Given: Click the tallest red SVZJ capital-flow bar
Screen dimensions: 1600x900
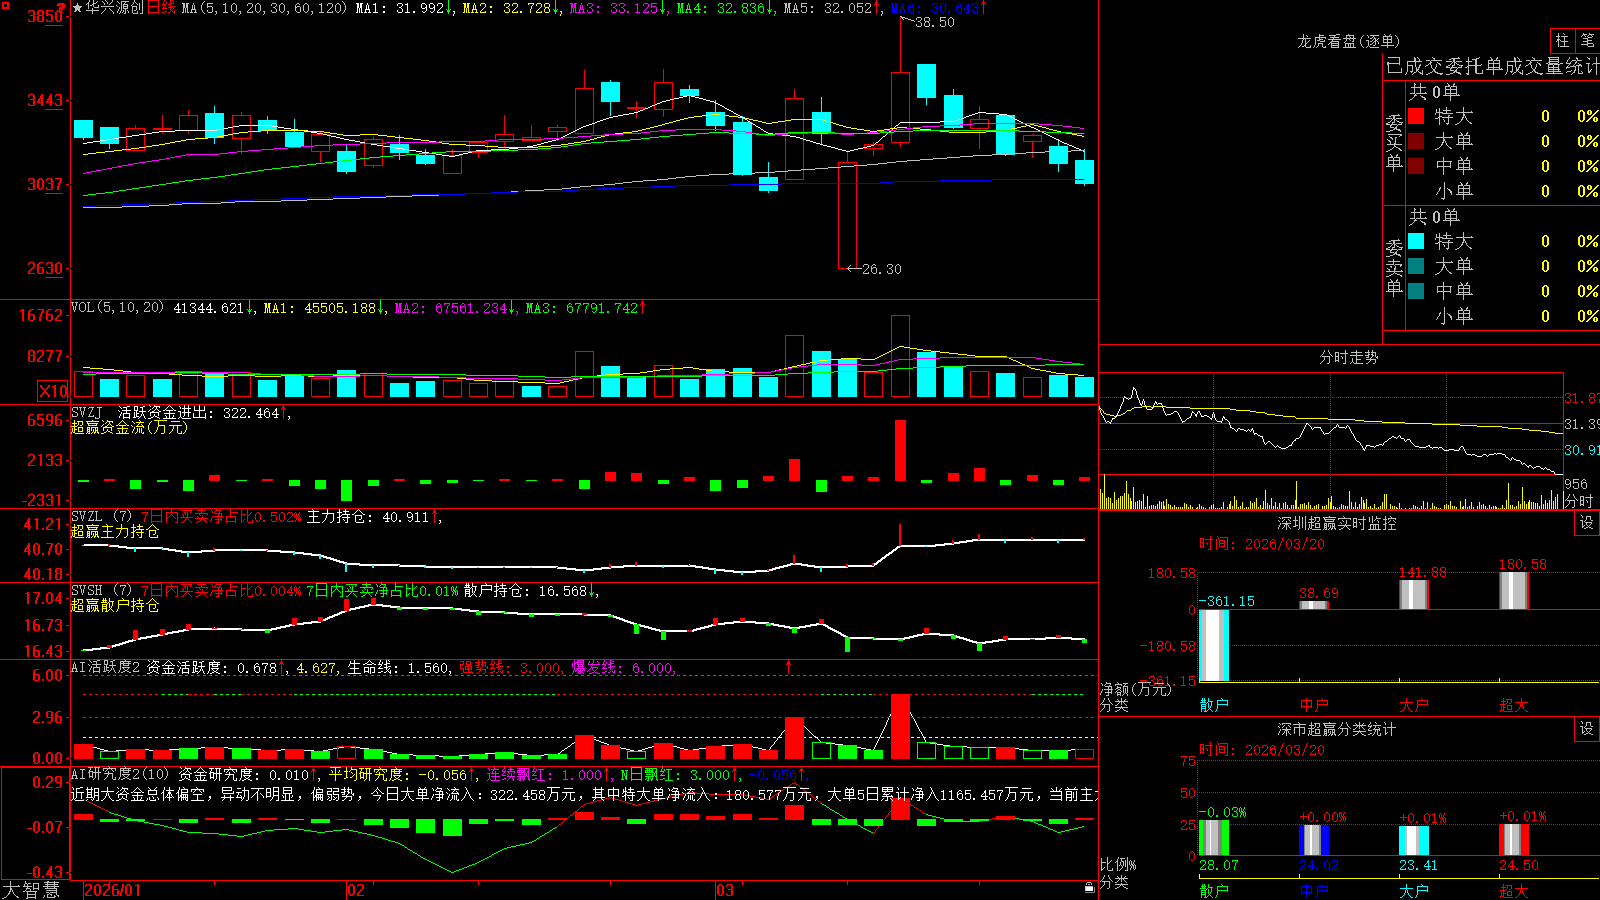Looking at the screenshot, I should click(900, 450).
